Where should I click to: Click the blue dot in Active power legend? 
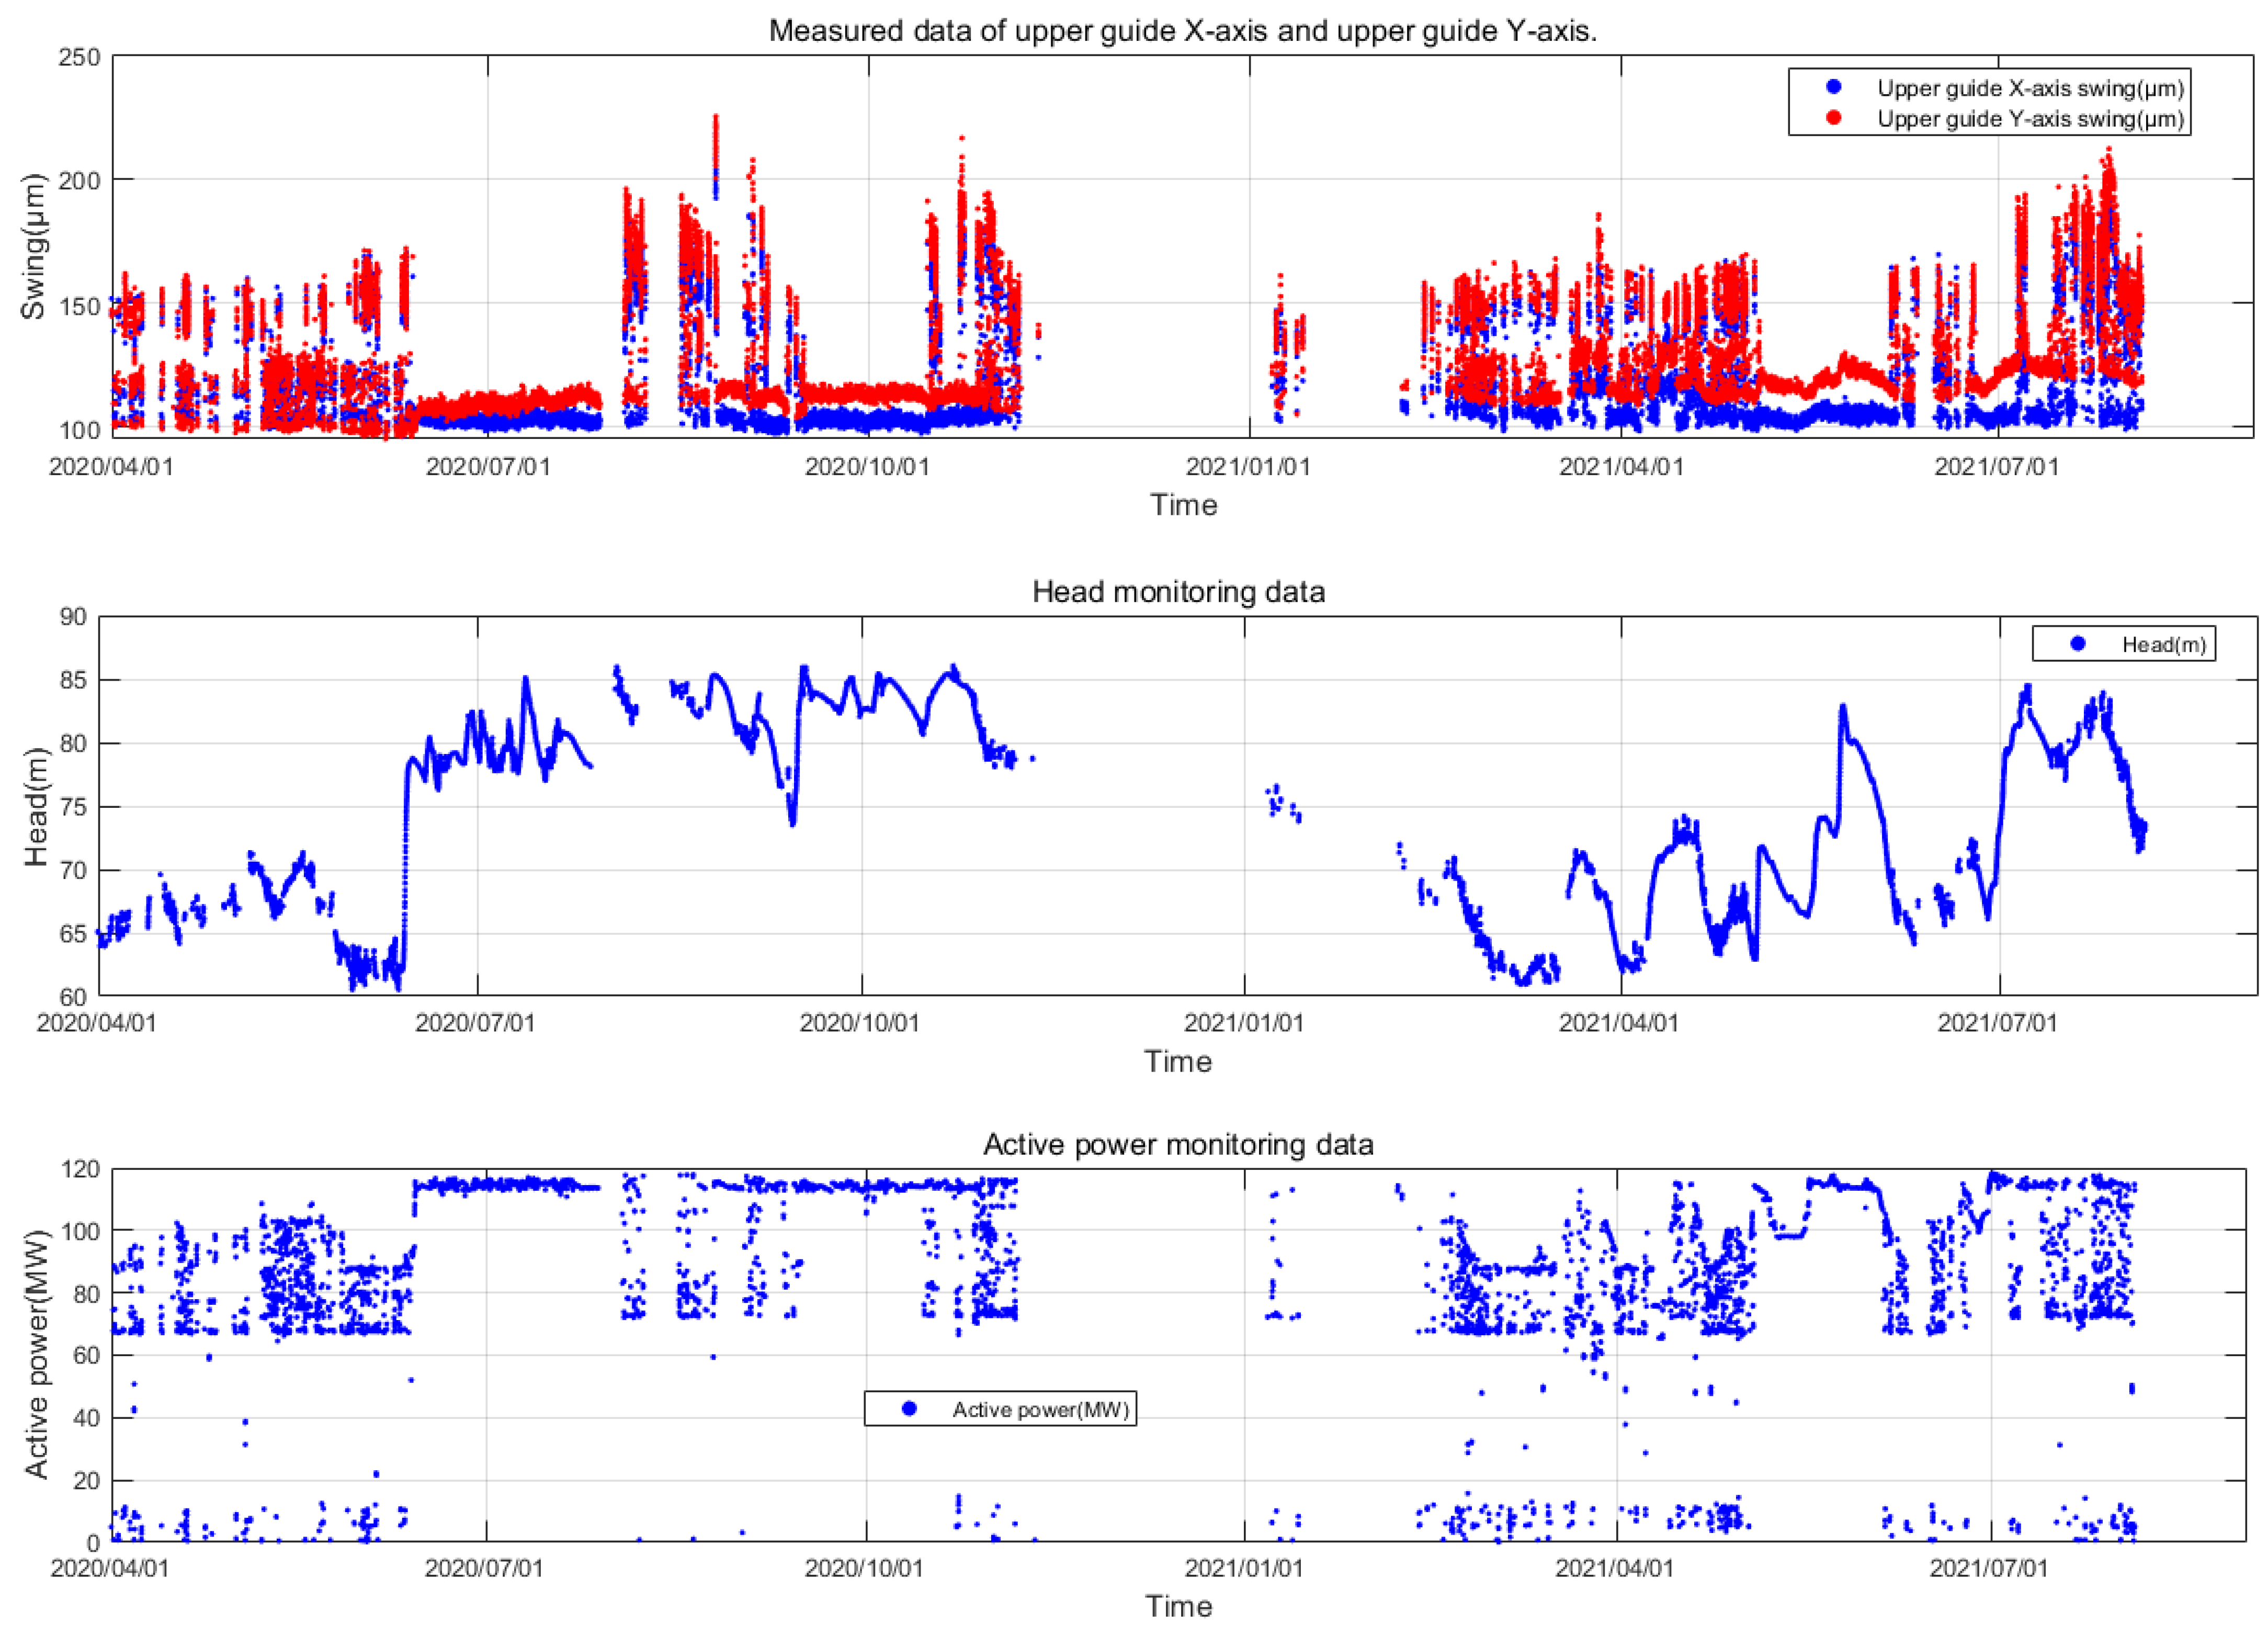tap(909, 1409)
